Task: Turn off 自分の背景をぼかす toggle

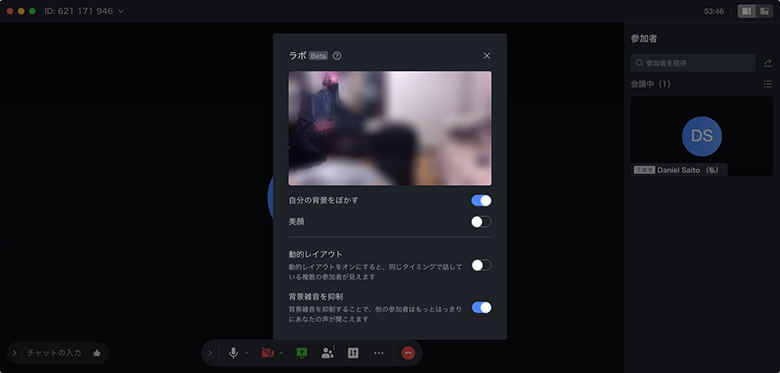Action: click(481, 200)
